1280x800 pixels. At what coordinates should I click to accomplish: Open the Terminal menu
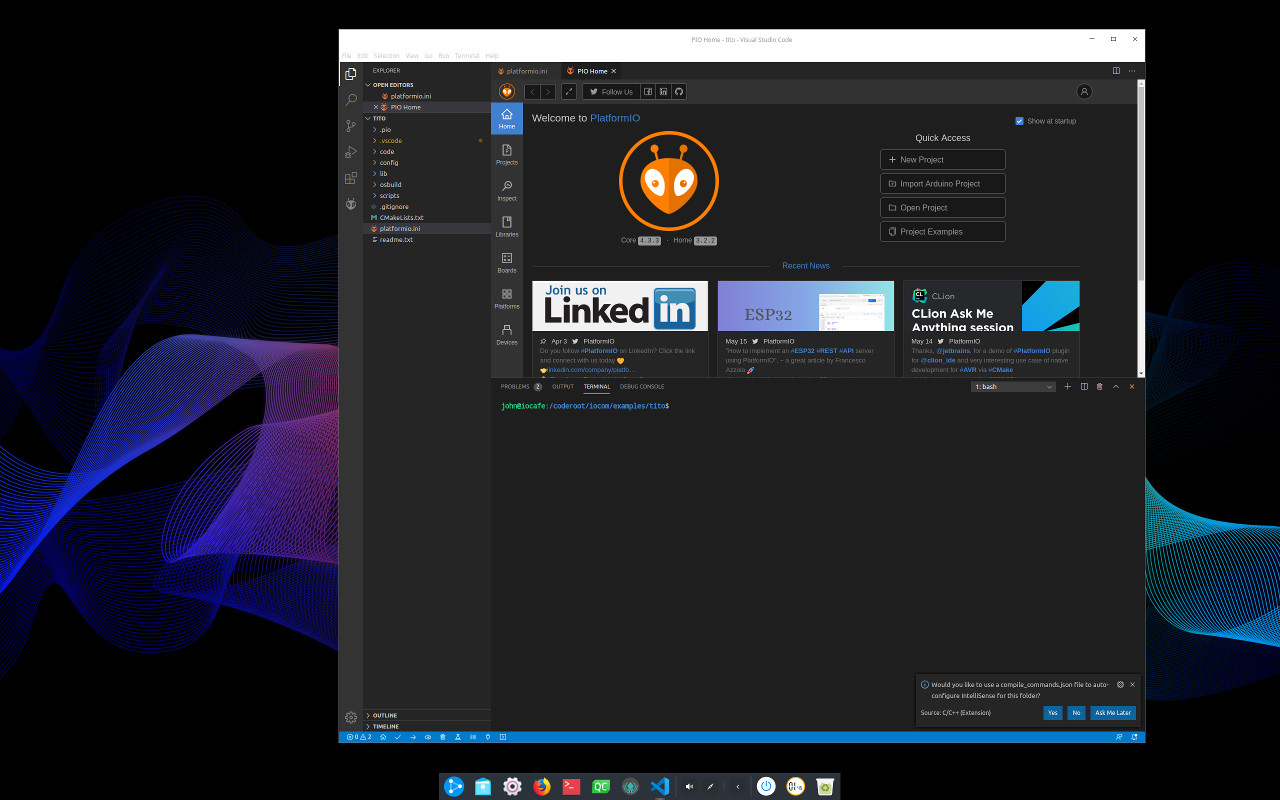[467, 55]
